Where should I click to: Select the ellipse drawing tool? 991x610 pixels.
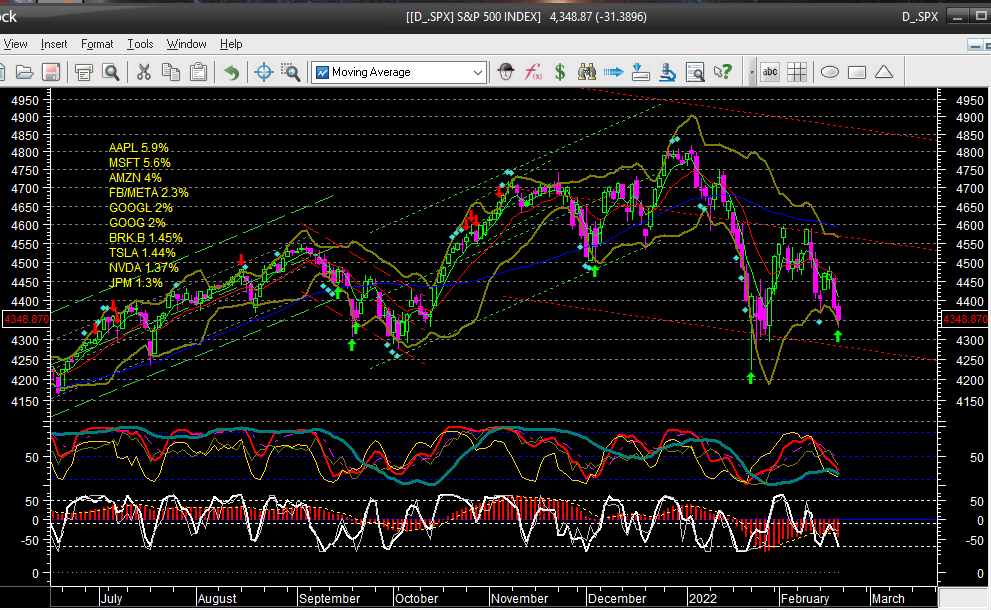tap(830, 72)
